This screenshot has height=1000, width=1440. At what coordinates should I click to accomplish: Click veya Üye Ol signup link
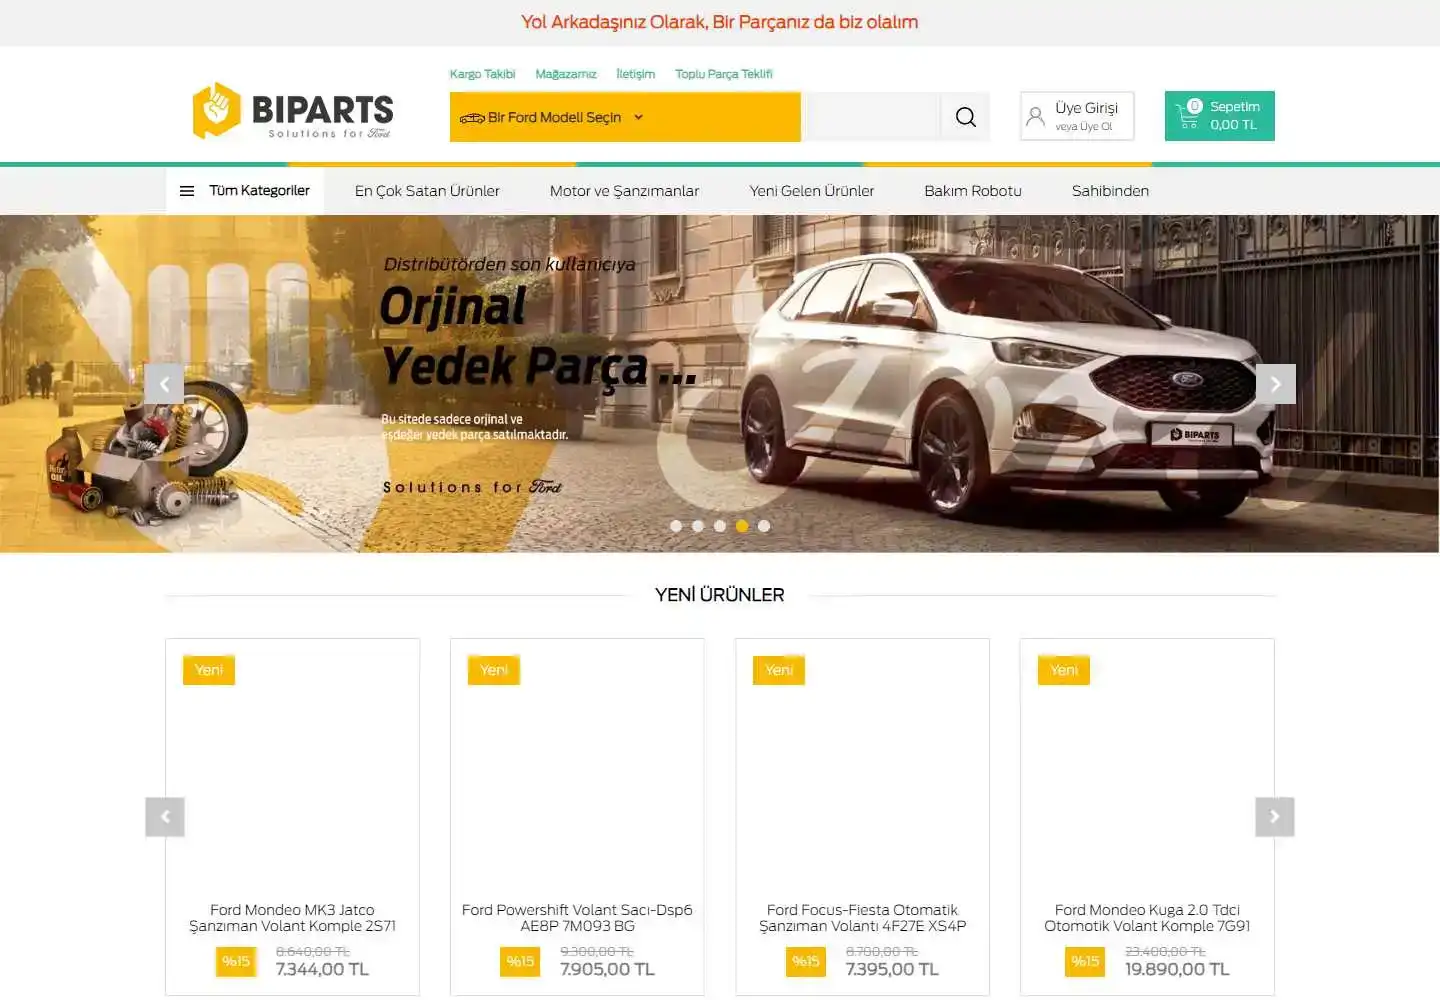1084,127
